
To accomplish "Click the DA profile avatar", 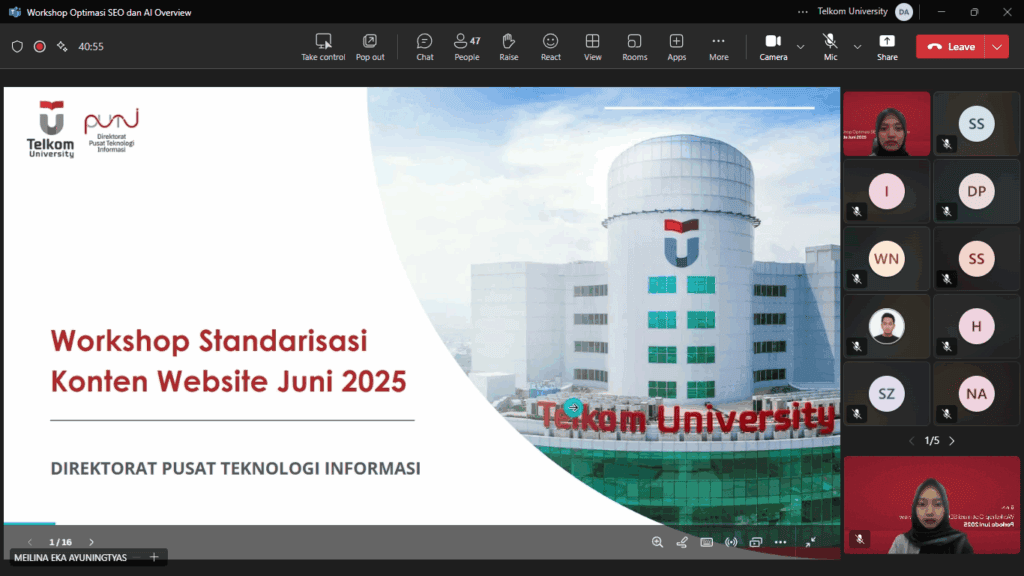I will (904, 12).
